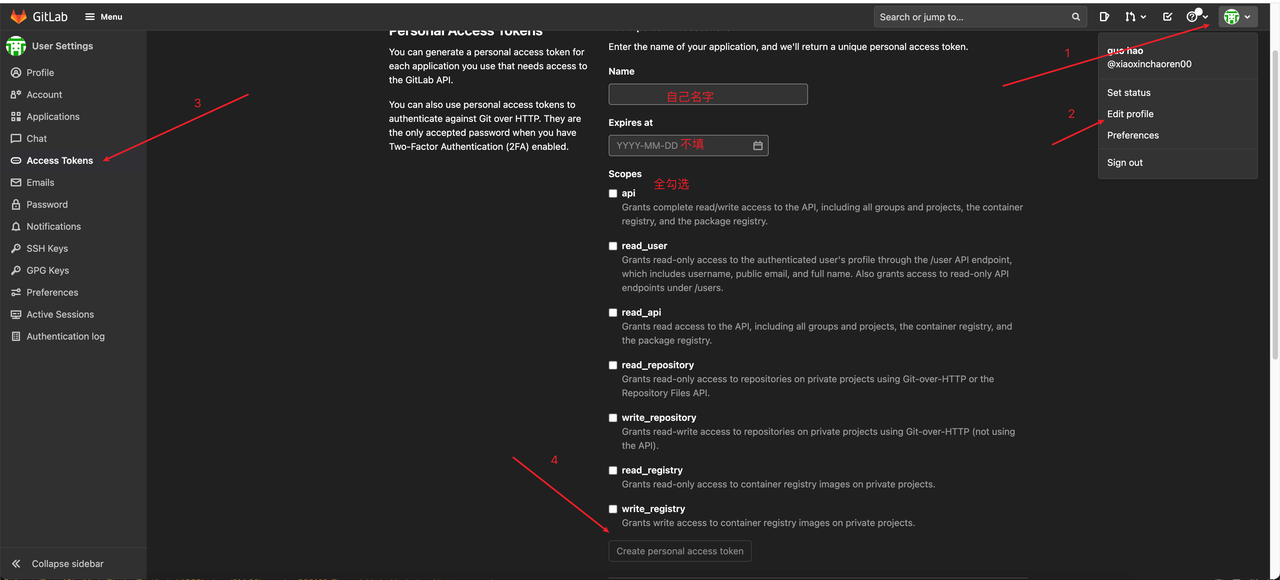Viewport: 1280px width, 580px height.
Task: Click the Emails envelope icon
Action: point(16,183)
